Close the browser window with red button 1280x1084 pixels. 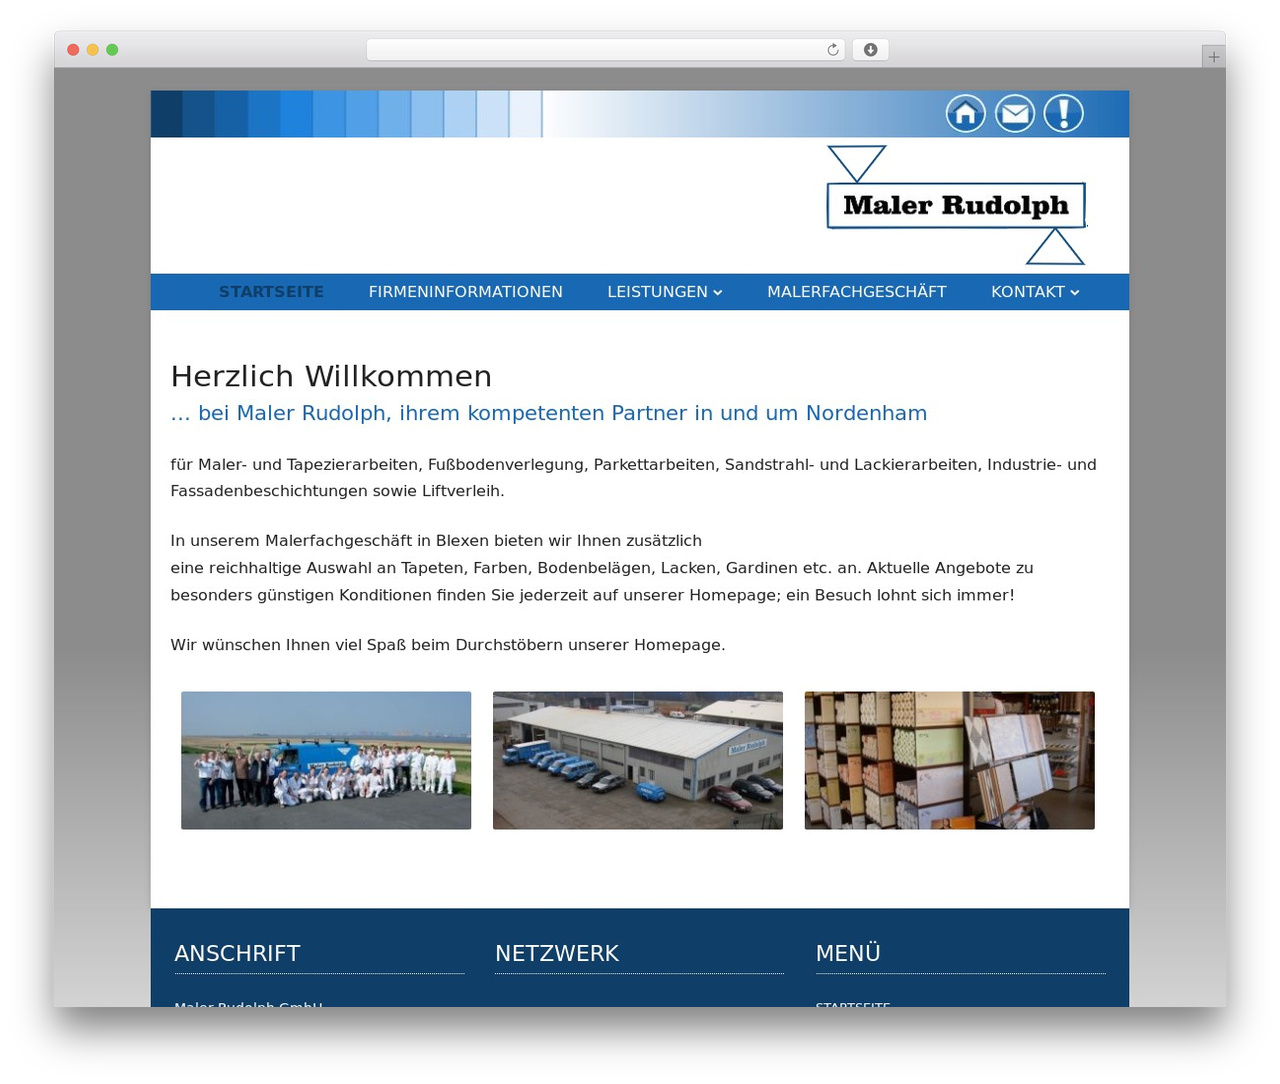pos(73,50)
